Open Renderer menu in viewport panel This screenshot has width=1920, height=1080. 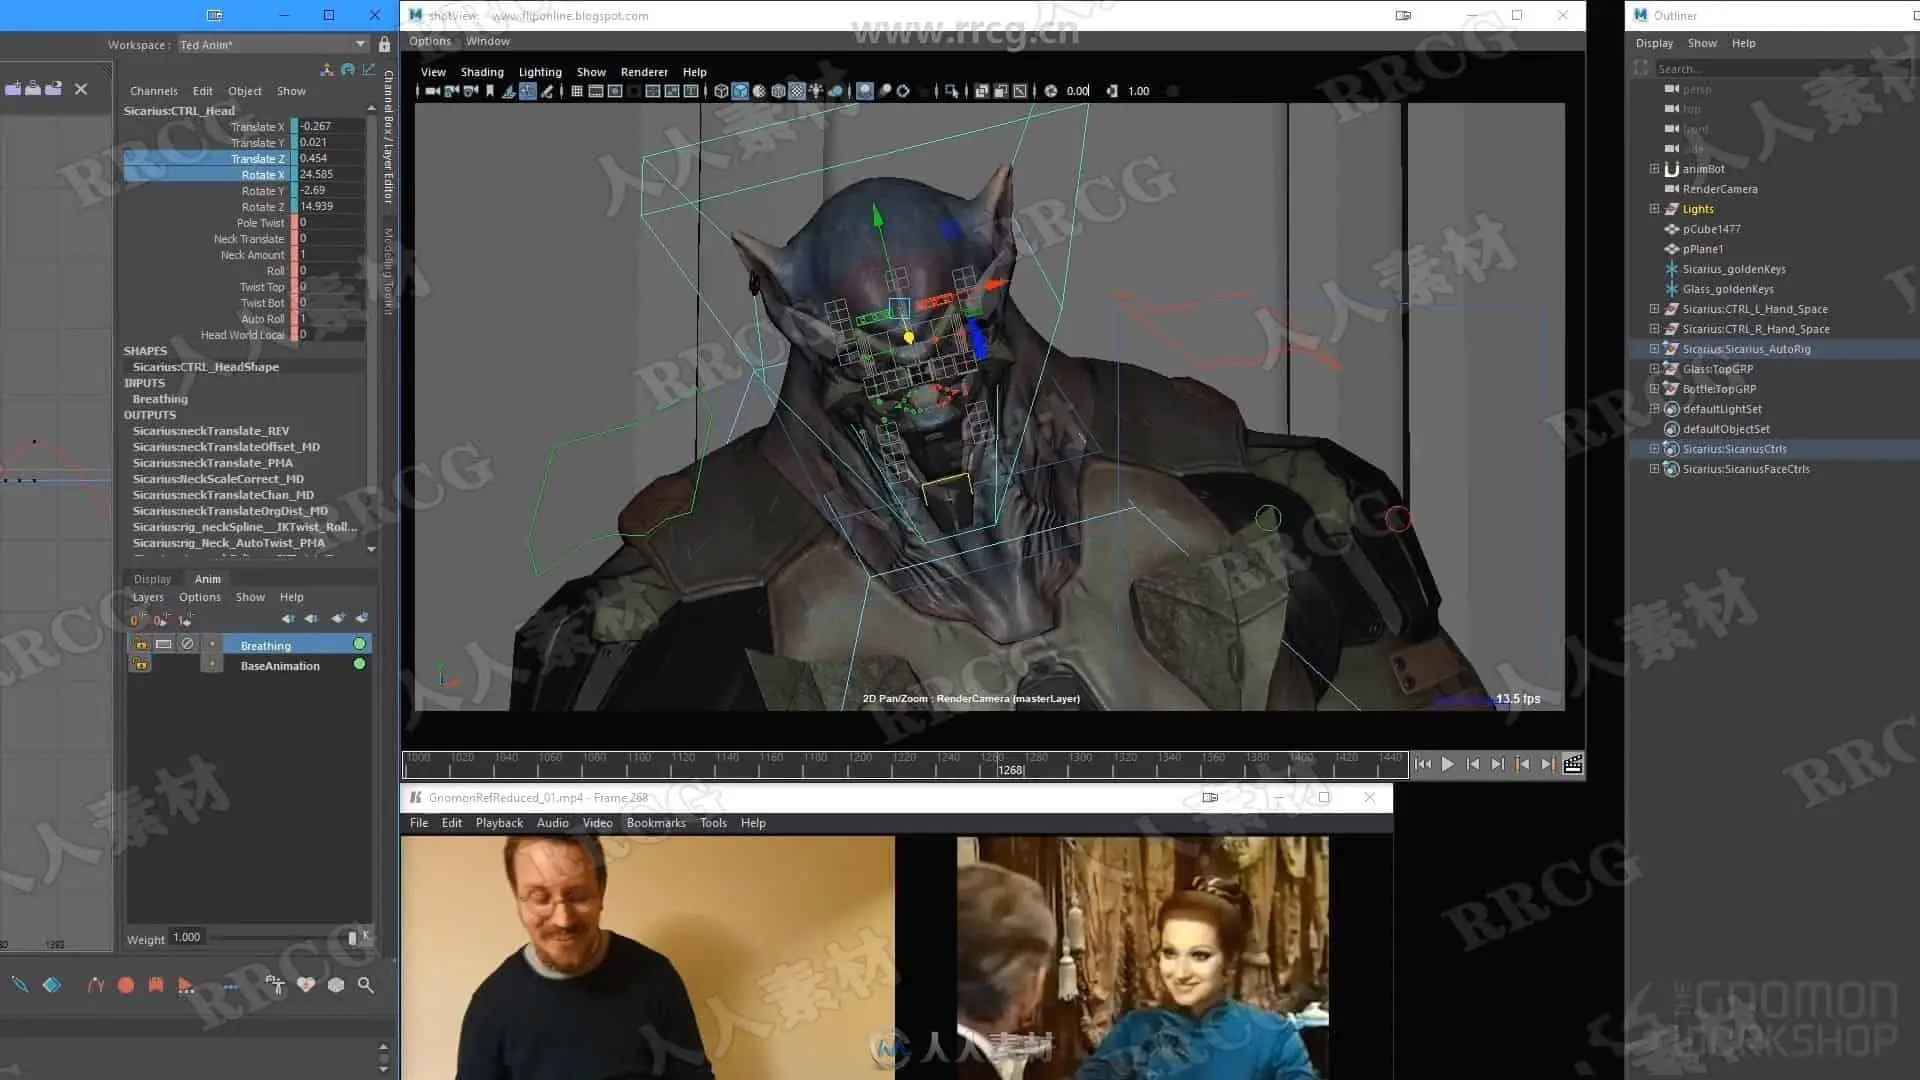[644, 72]
